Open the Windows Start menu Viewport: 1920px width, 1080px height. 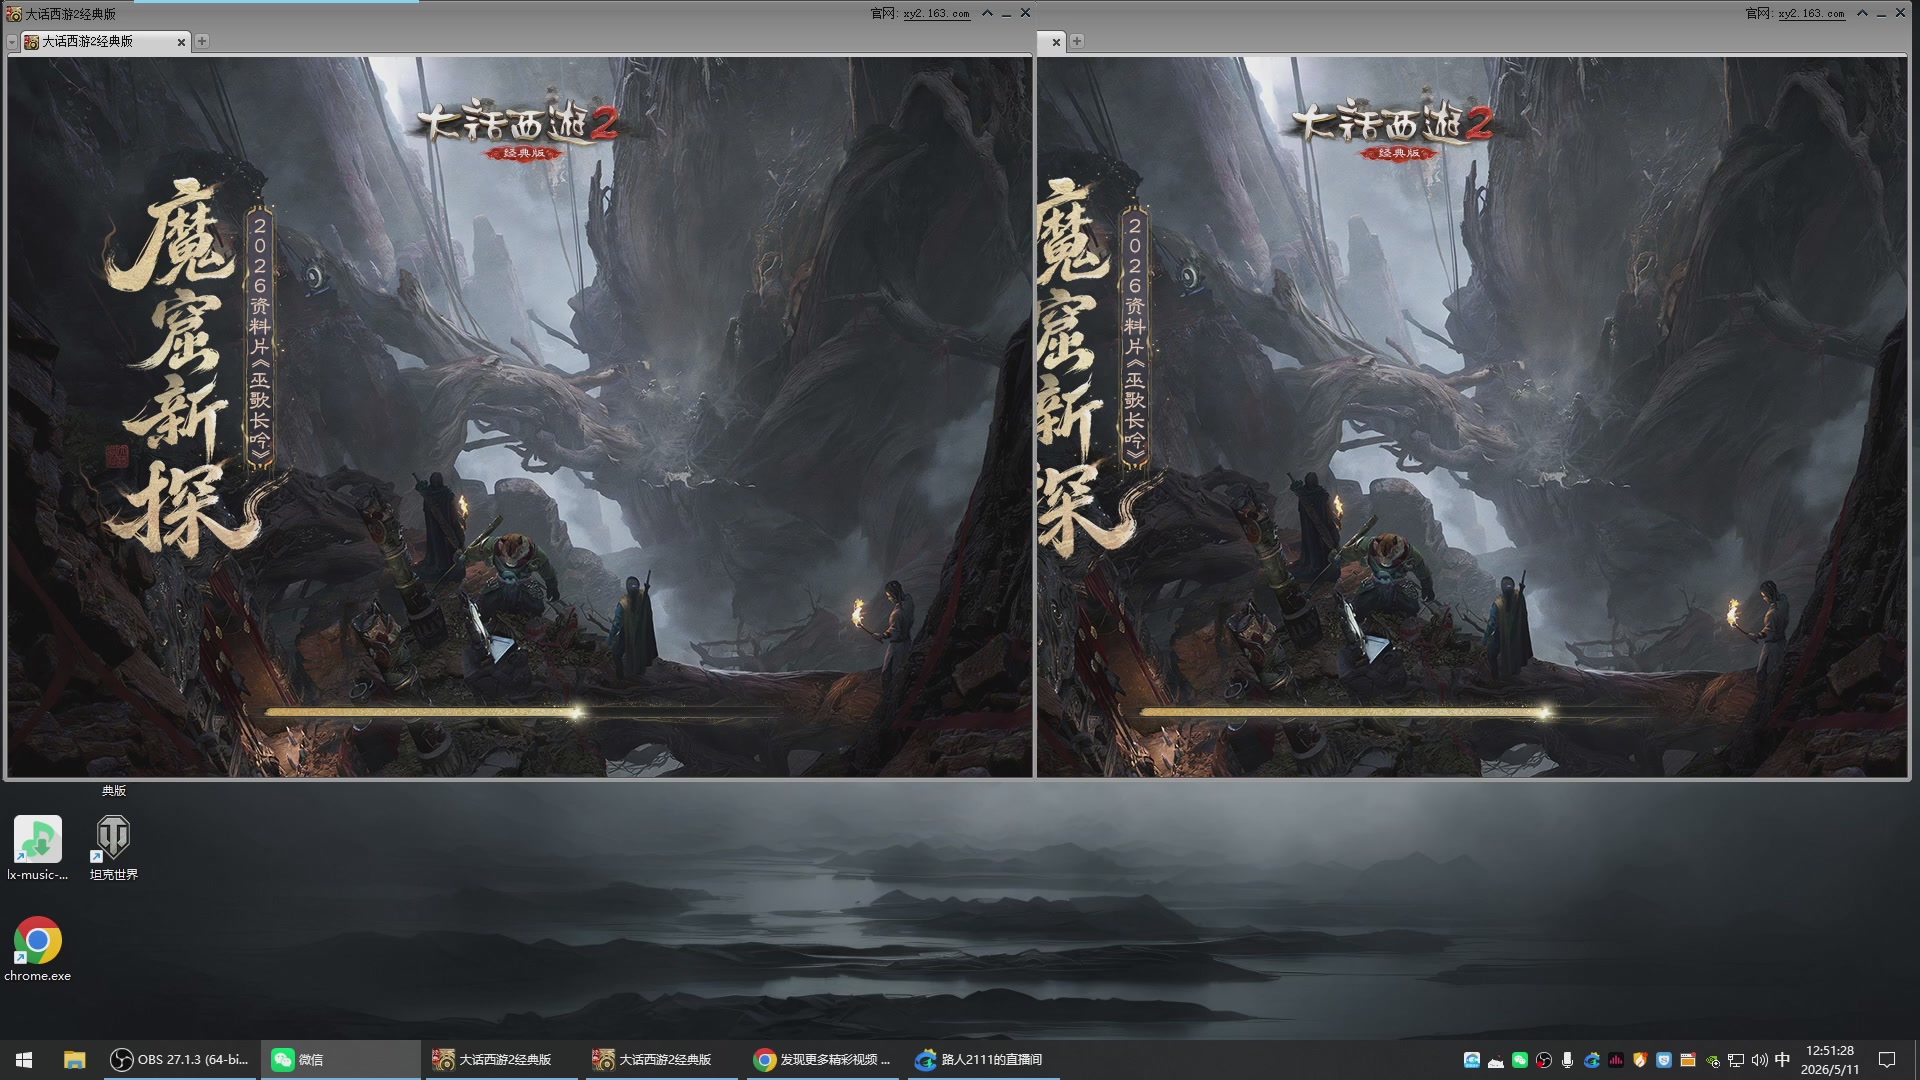coord(24,1060)
